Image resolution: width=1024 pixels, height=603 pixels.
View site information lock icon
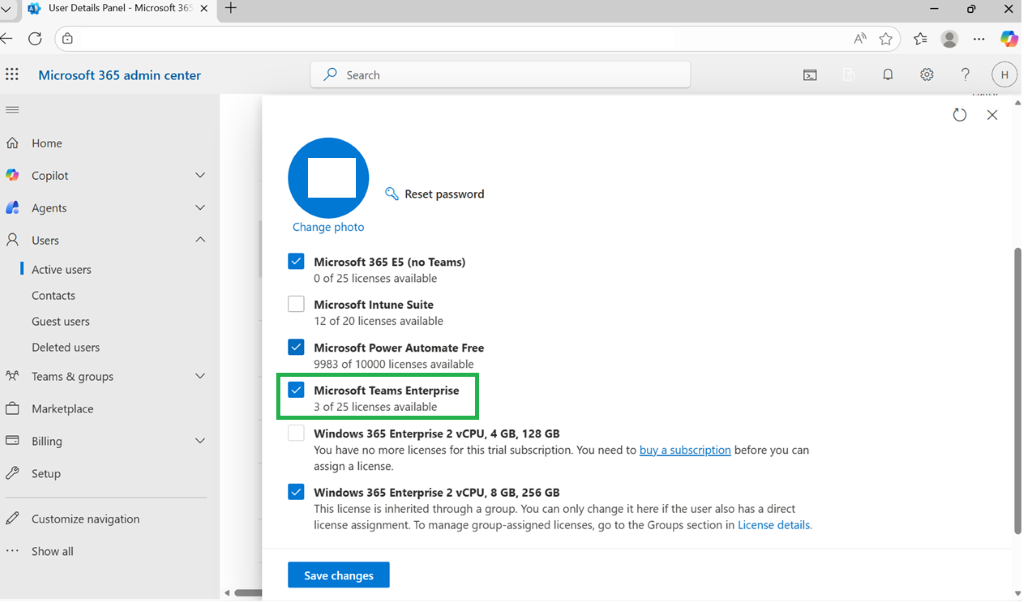pyautogui.click(x=67, y=39)
